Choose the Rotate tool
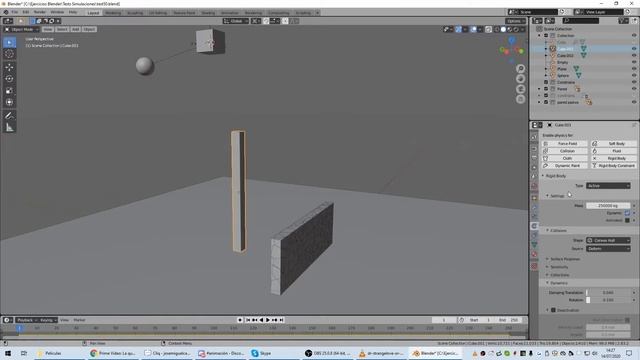640x360 pixels. pos(9,79)
